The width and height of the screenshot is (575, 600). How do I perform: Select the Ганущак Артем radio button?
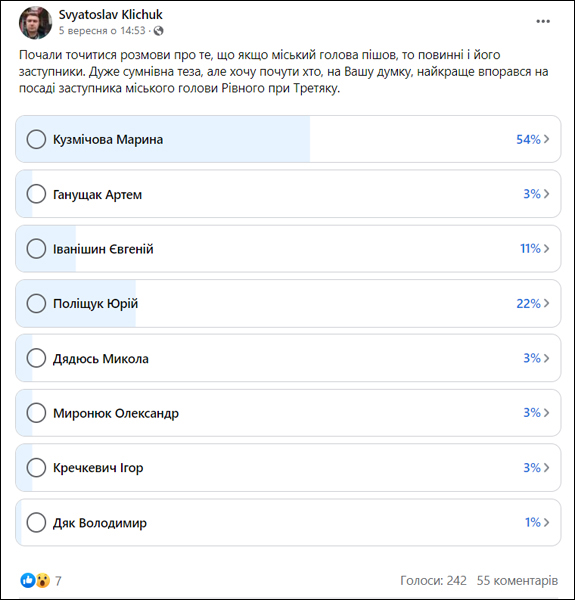point(36,194)
